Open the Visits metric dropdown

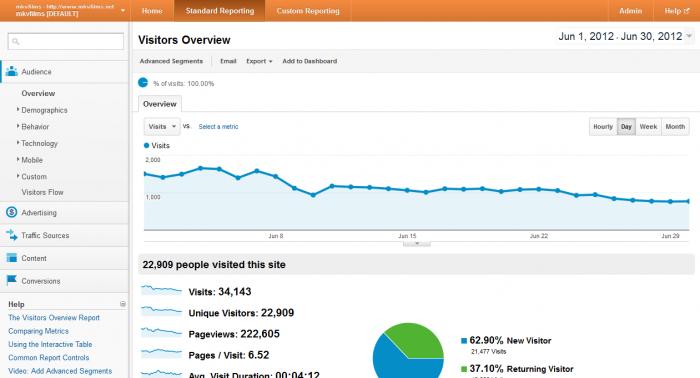[162, 127]
